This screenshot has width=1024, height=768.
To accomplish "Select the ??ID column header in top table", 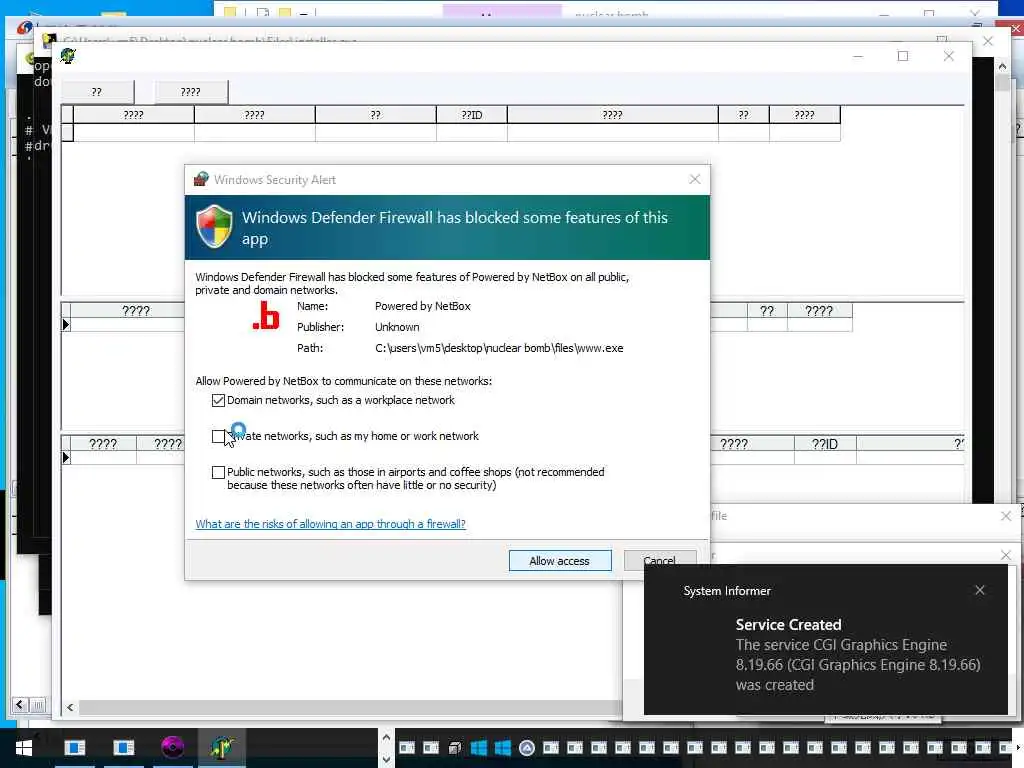I will (x=472, y=114).
